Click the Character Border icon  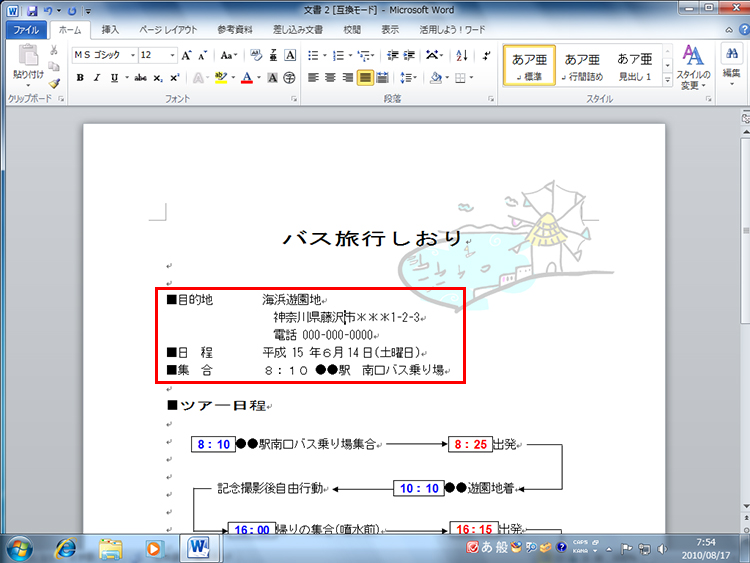point(290,55)
